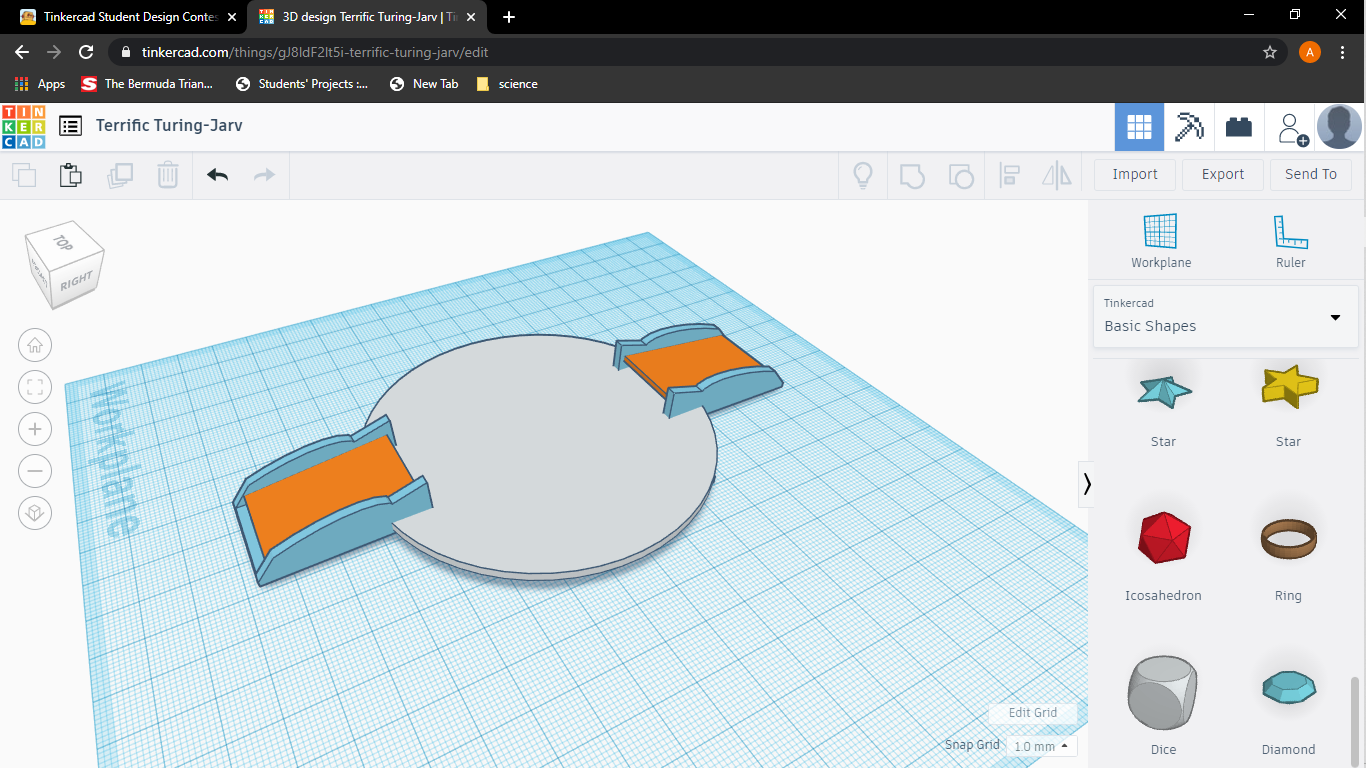Zoom out with the minus button
Screen dimensions: 1366x768
35,471
